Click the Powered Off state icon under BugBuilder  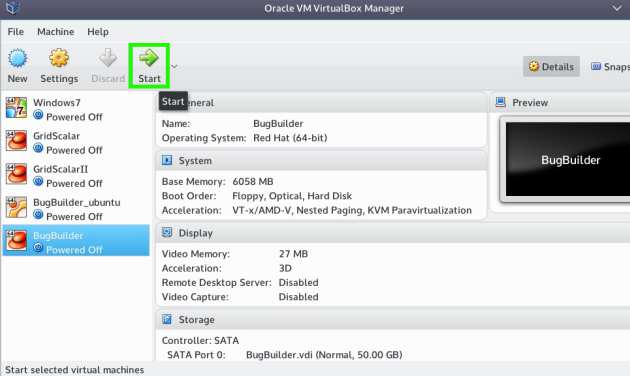point(38,248)
